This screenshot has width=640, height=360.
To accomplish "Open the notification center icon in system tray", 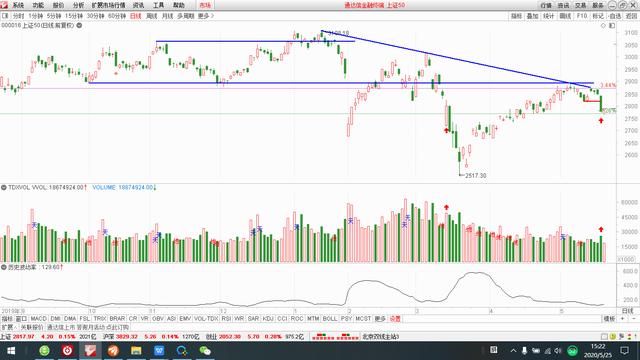I will (x=624, y=351).
